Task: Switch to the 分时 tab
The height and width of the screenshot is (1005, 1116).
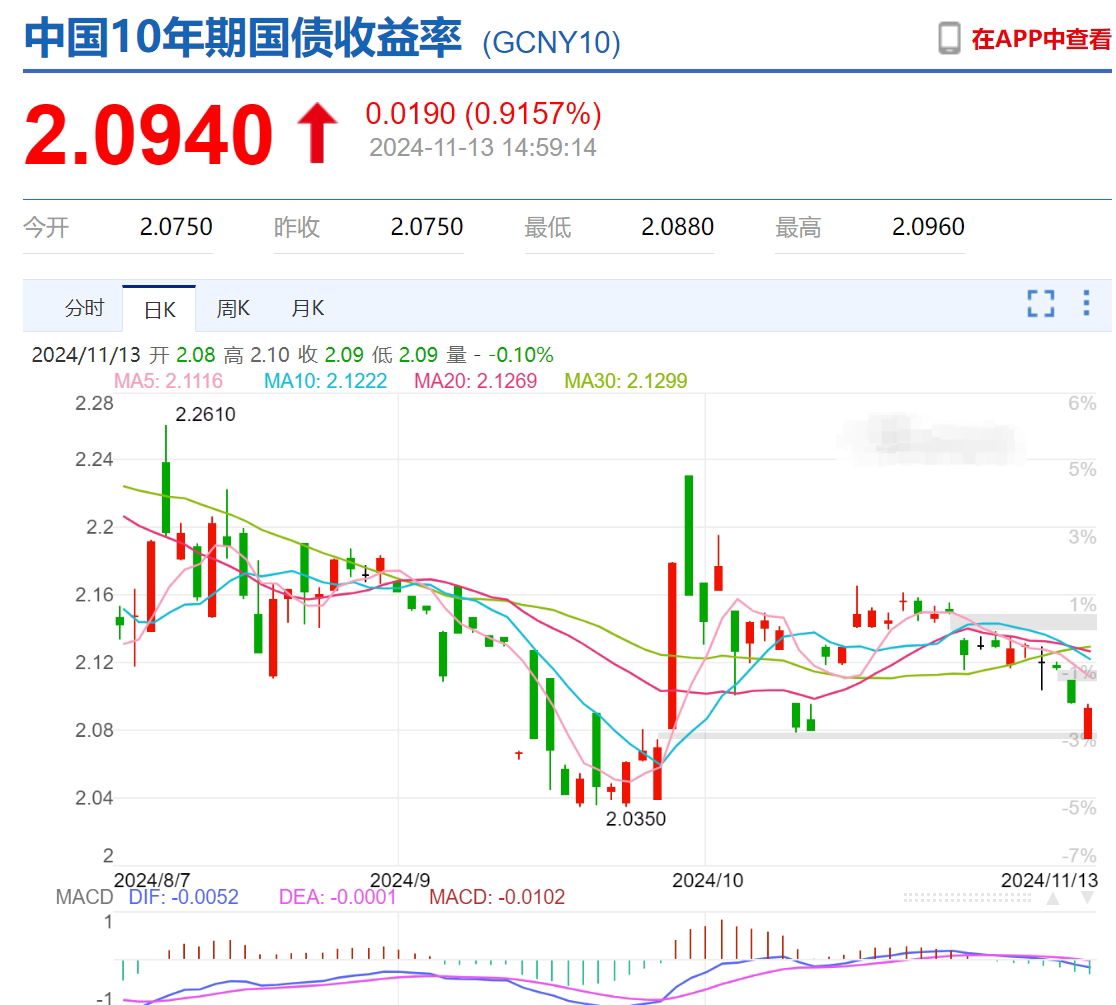Action: (x=84, y=308)
